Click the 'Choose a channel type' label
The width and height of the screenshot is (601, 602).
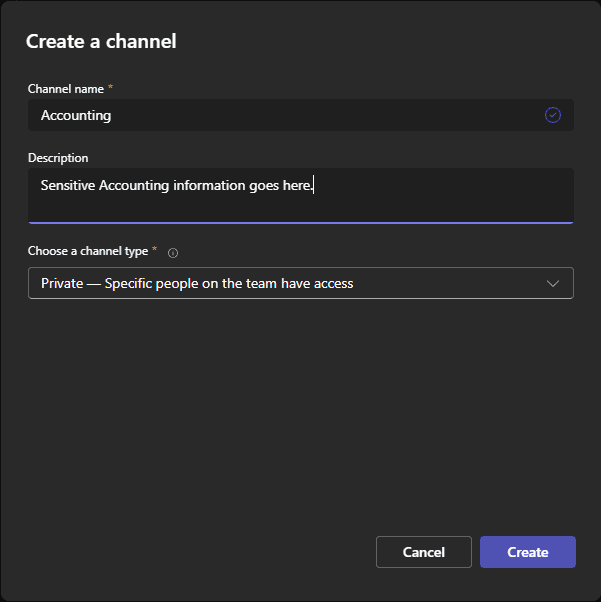tap(87, 251)
